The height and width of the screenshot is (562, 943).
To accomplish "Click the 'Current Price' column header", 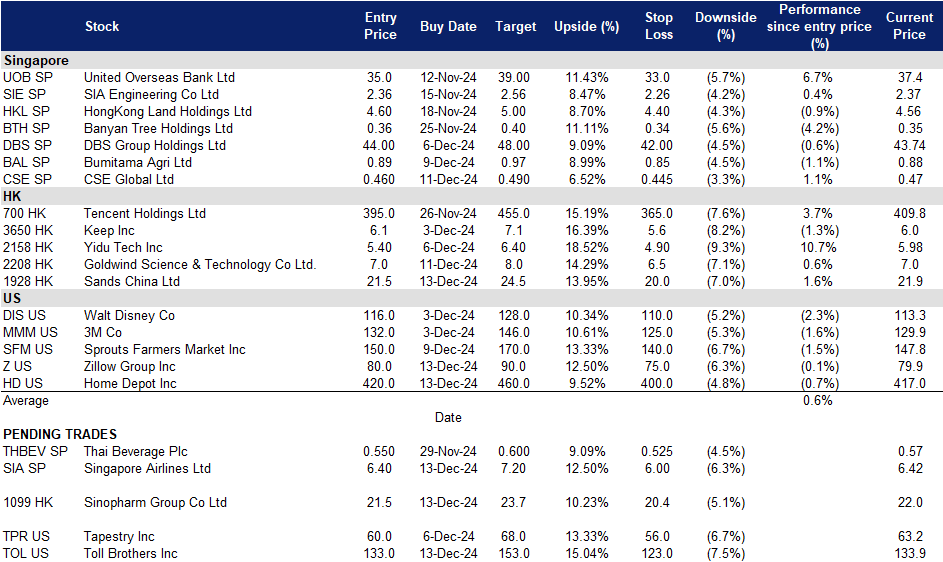I will click(909, 26).
